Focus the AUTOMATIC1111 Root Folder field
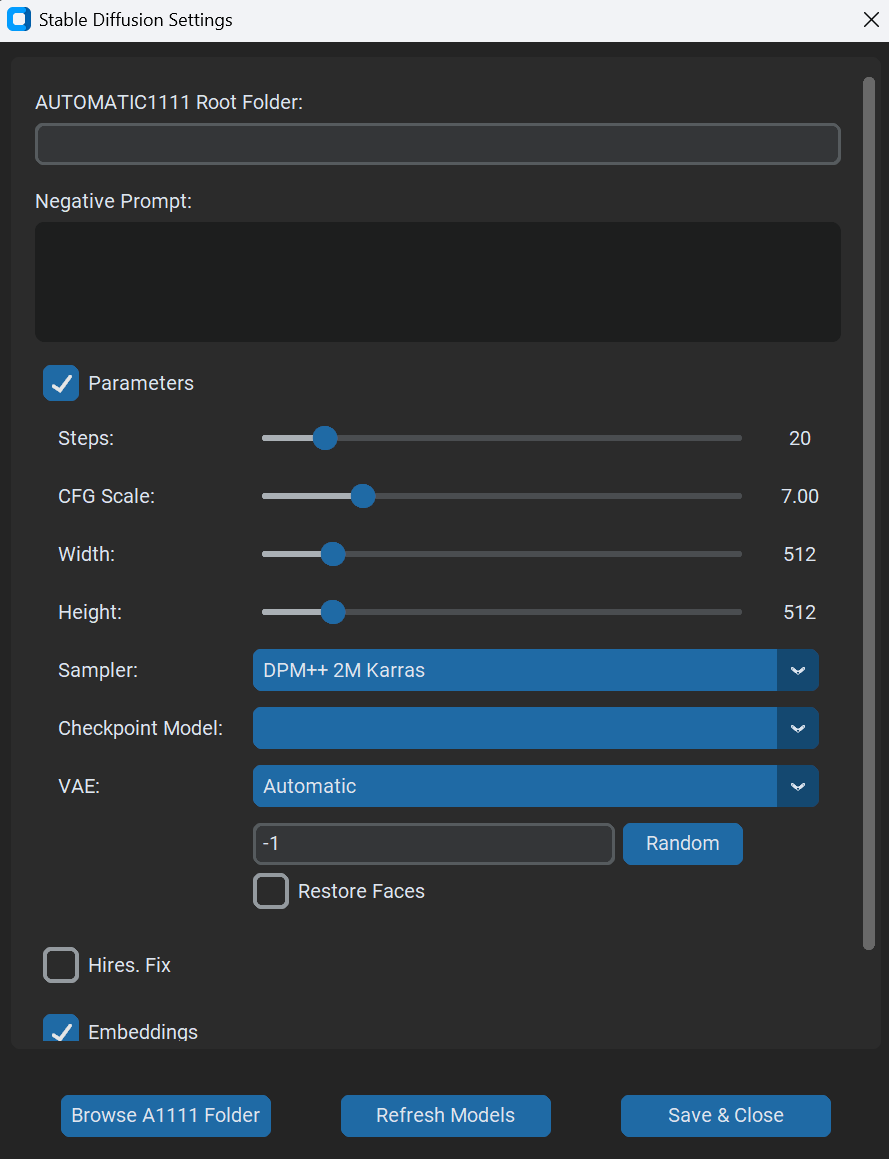This screenshot has width=889, height=1159. [437, 144]
